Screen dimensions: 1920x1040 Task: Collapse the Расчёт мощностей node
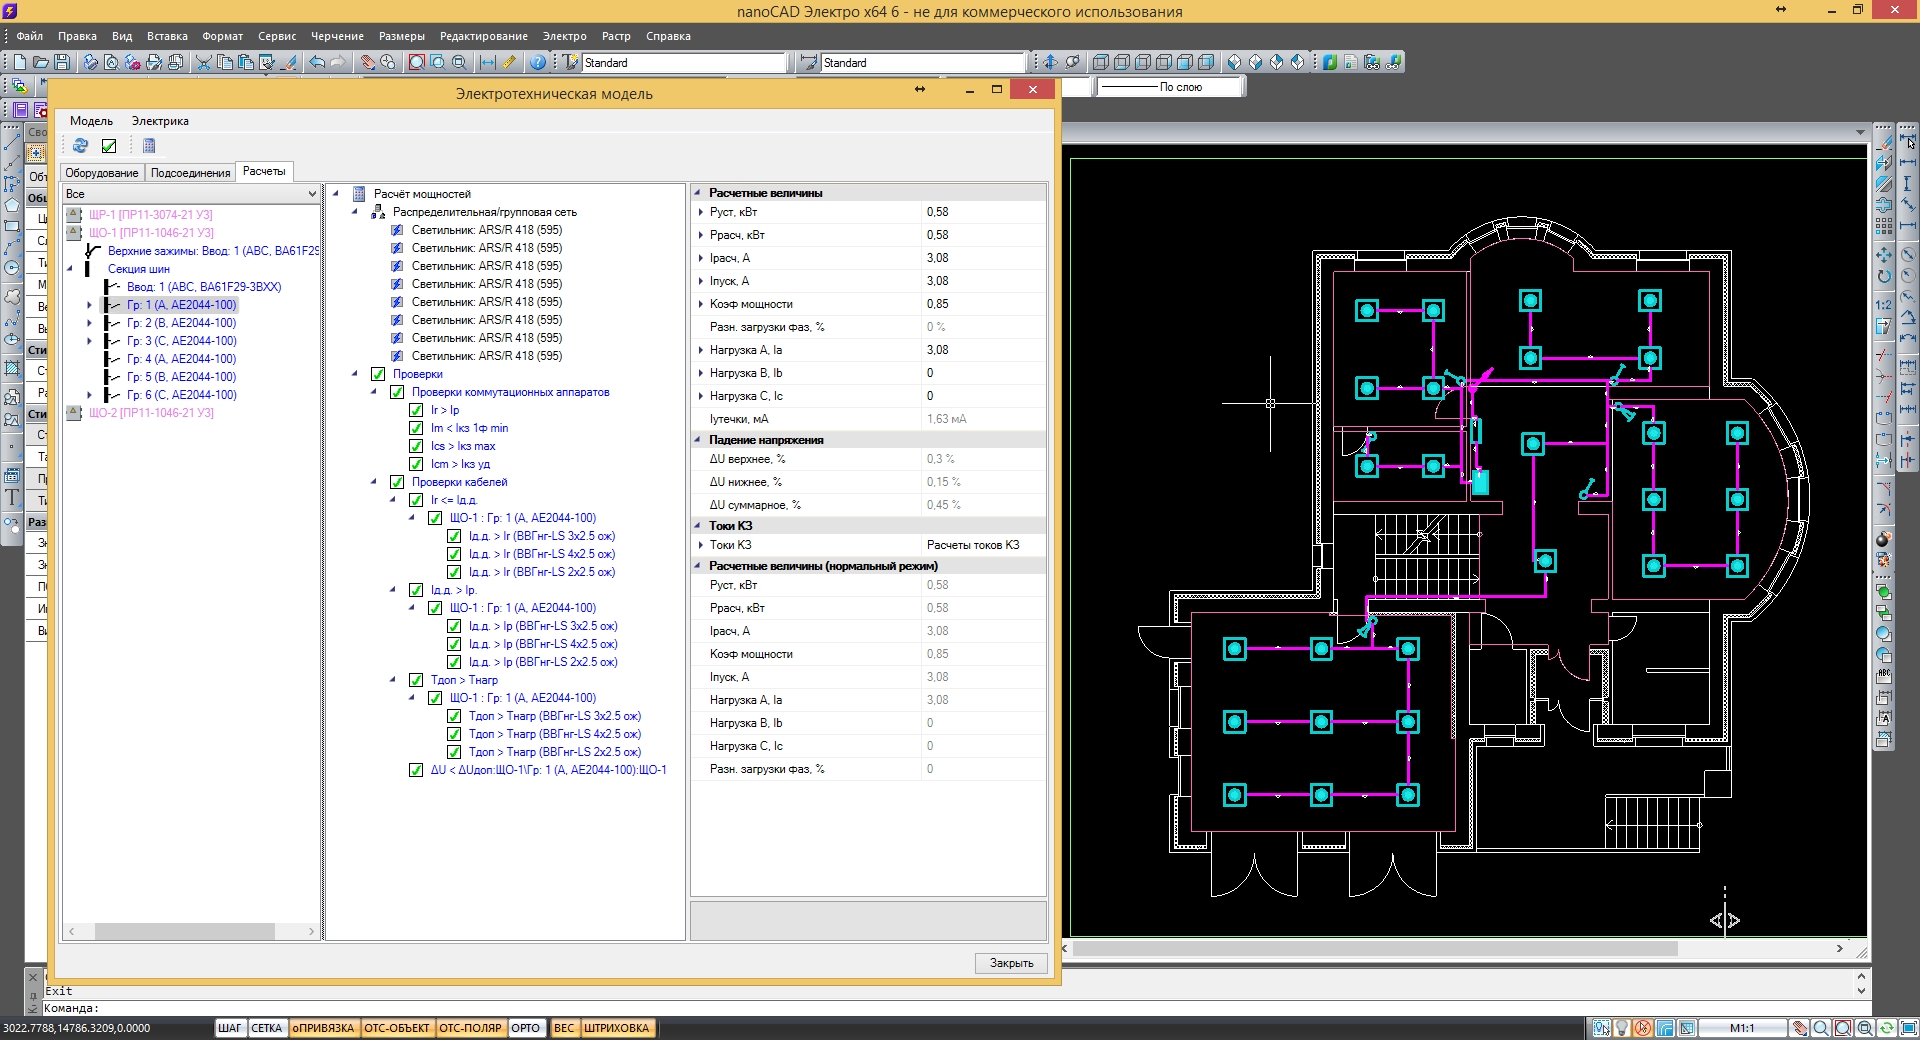coord(335,194)
